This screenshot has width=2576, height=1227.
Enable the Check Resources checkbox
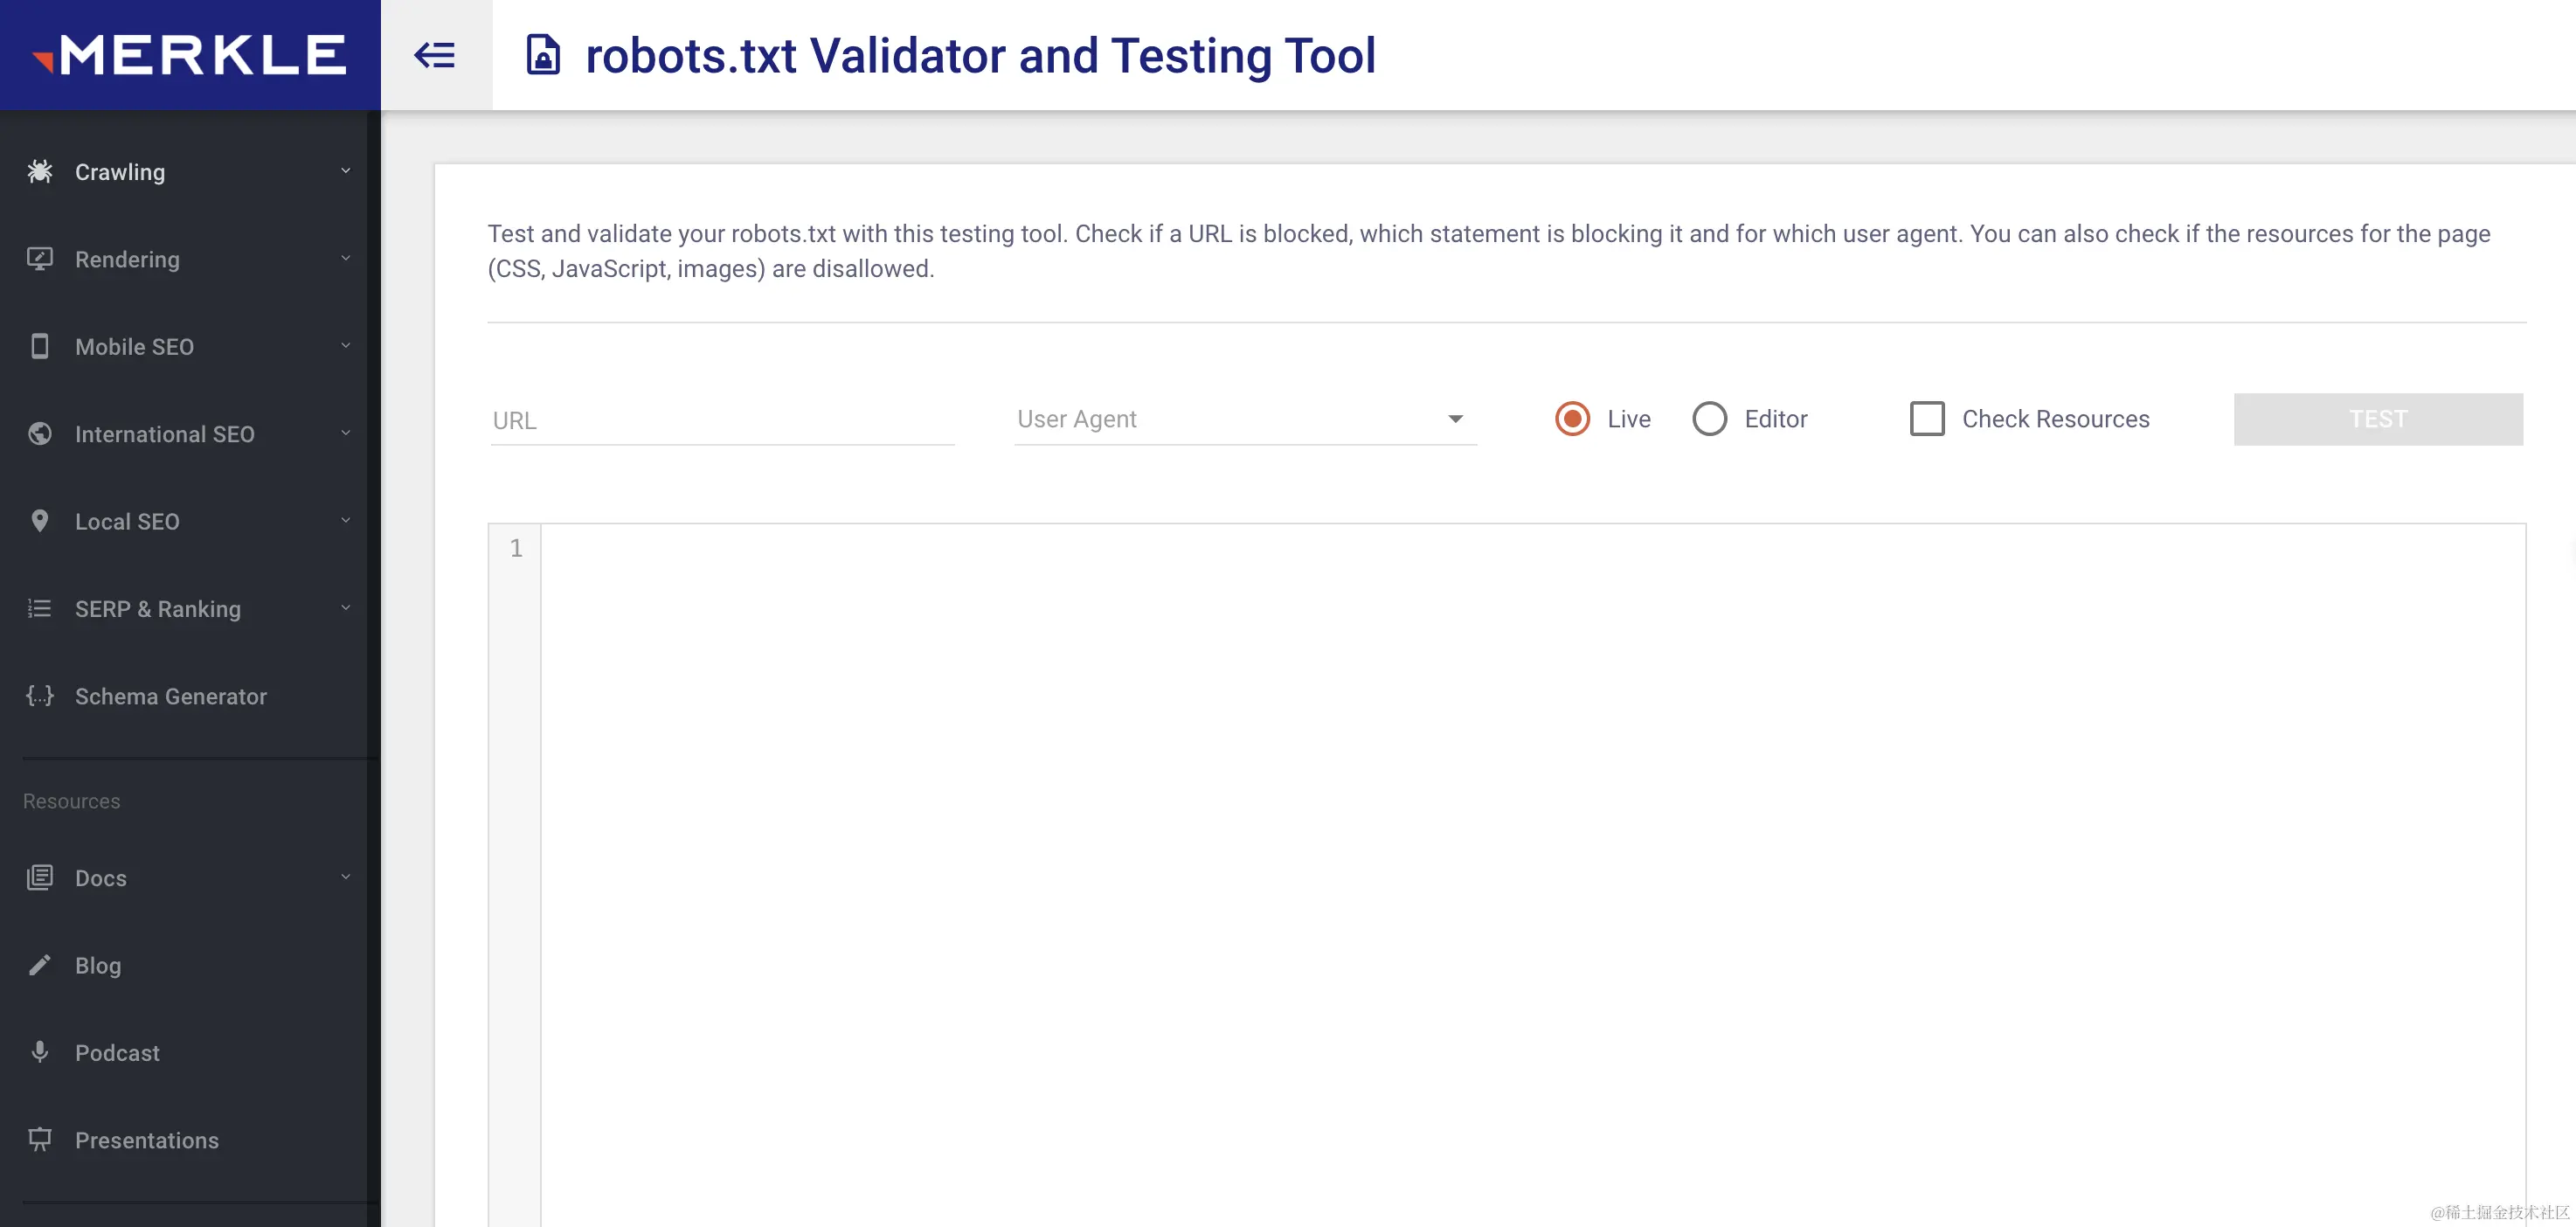click(1927, 419)
